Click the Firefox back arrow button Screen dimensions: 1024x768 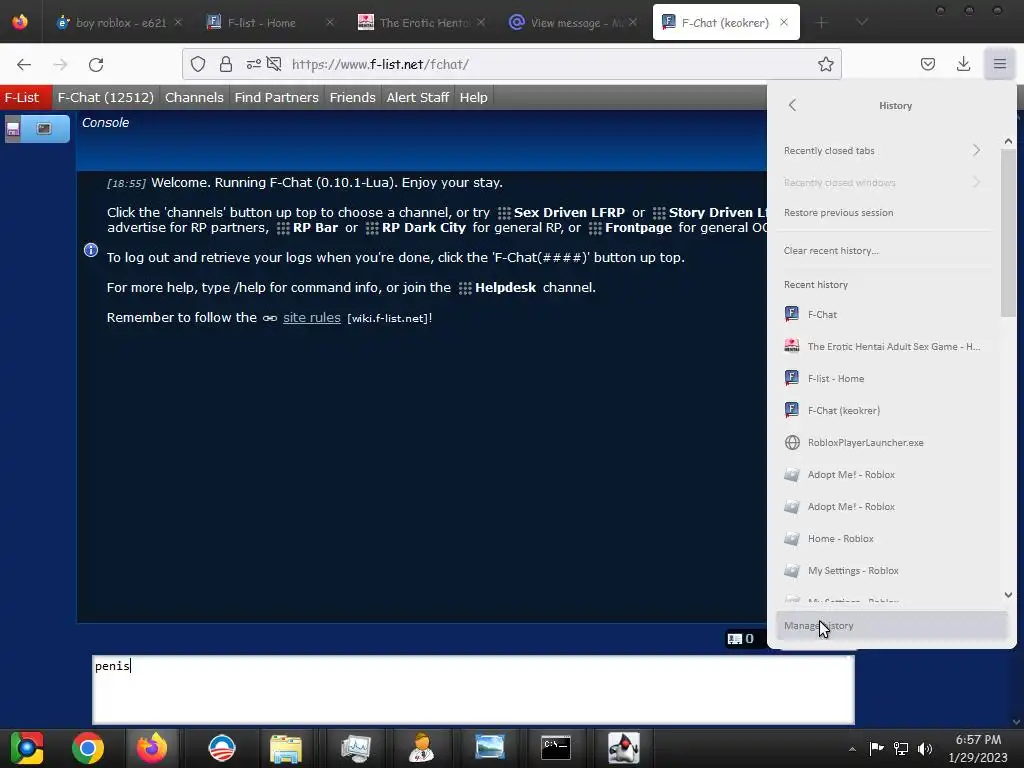coord(24,64)
